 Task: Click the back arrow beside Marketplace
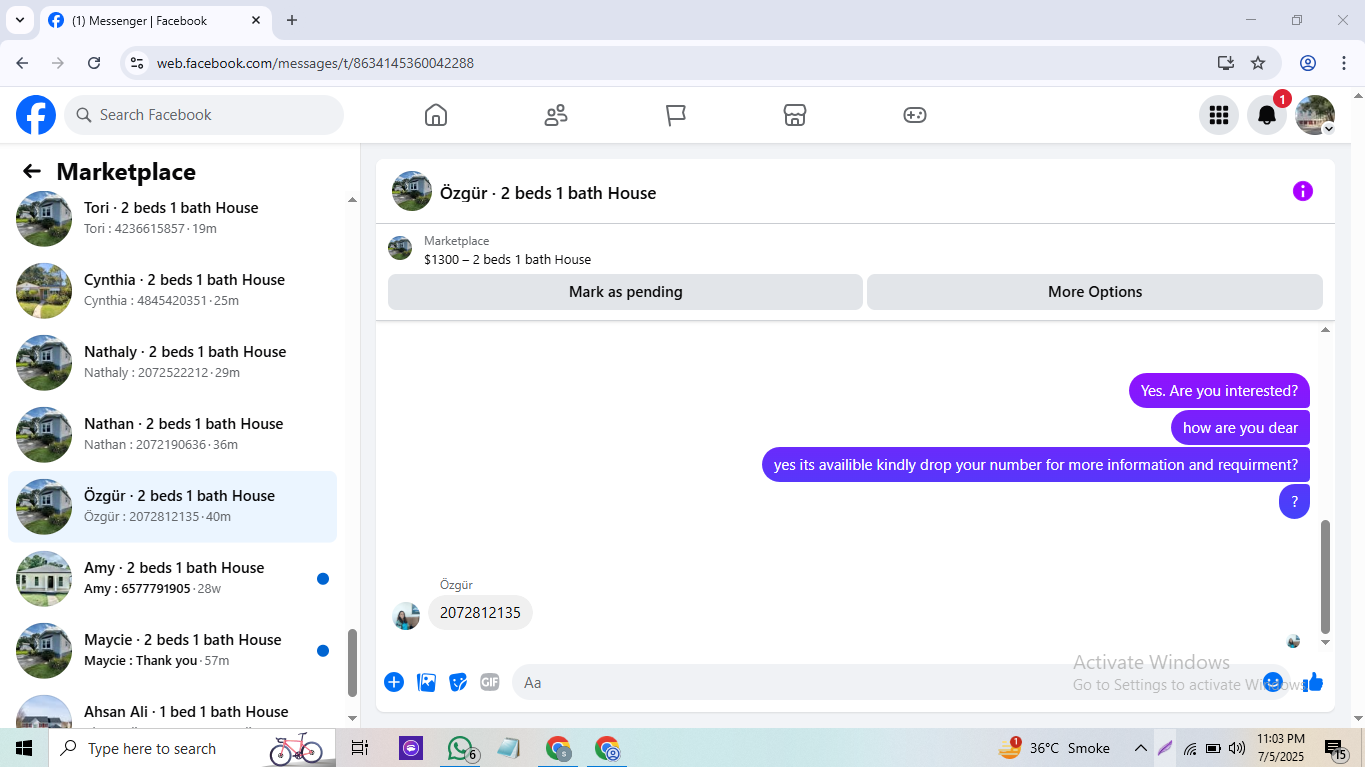[x=32, y=171]
